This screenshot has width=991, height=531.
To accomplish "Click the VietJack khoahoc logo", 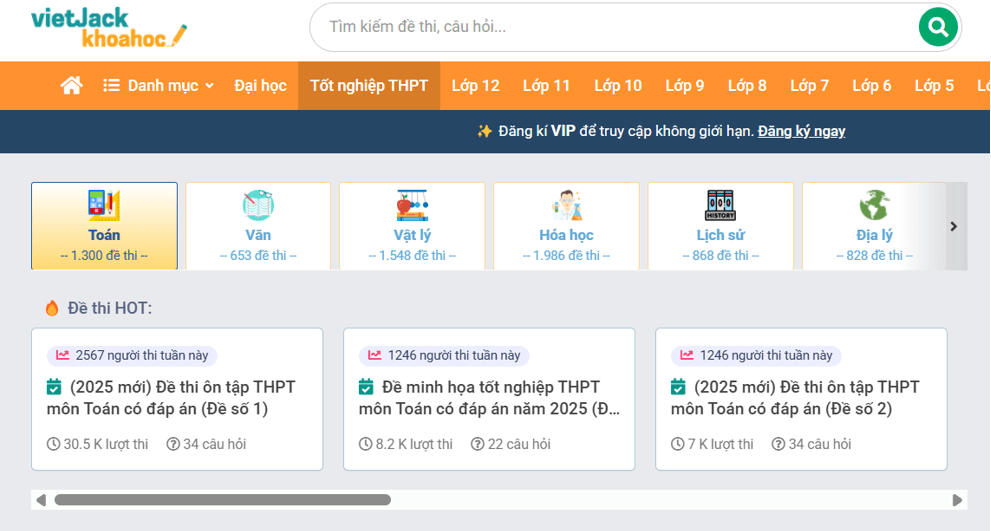I will point(108,27).
